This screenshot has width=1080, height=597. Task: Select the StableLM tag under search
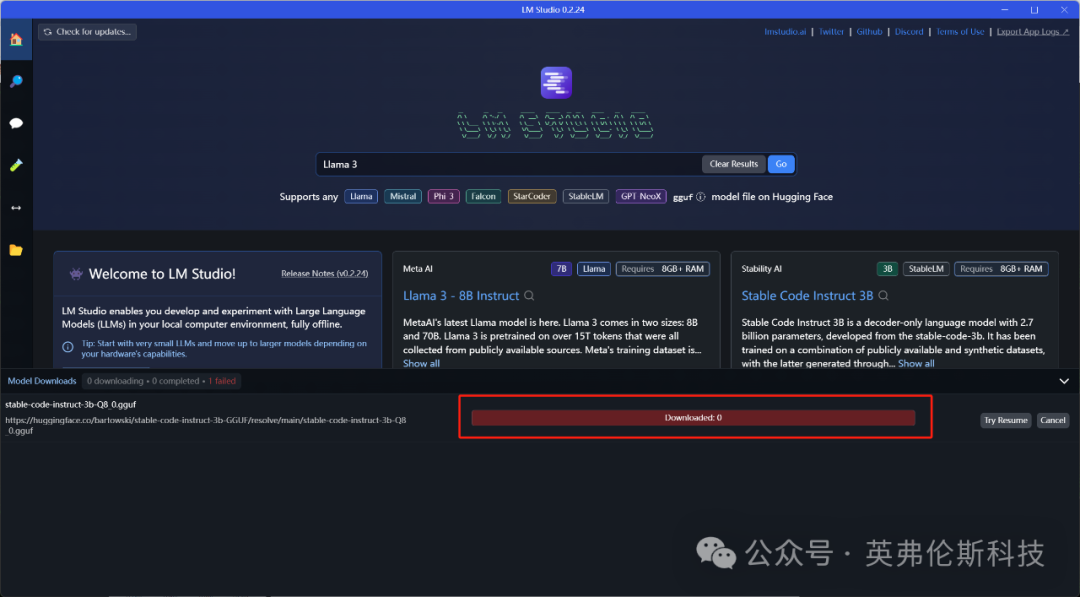point(585,196)
